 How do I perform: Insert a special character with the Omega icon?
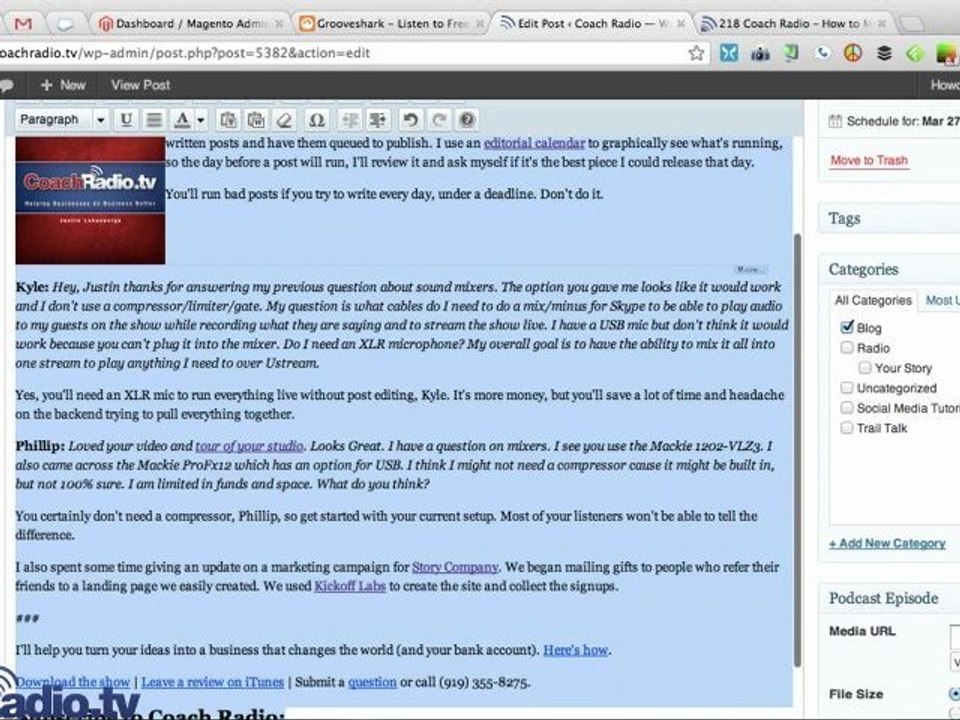tap(317, 119)
